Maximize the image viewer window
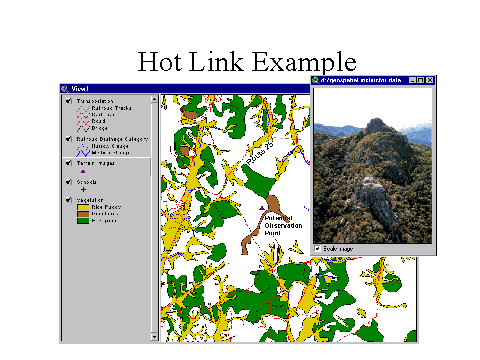Image resolution: width=480 pixels, height=360 pixels. point(421,80)
